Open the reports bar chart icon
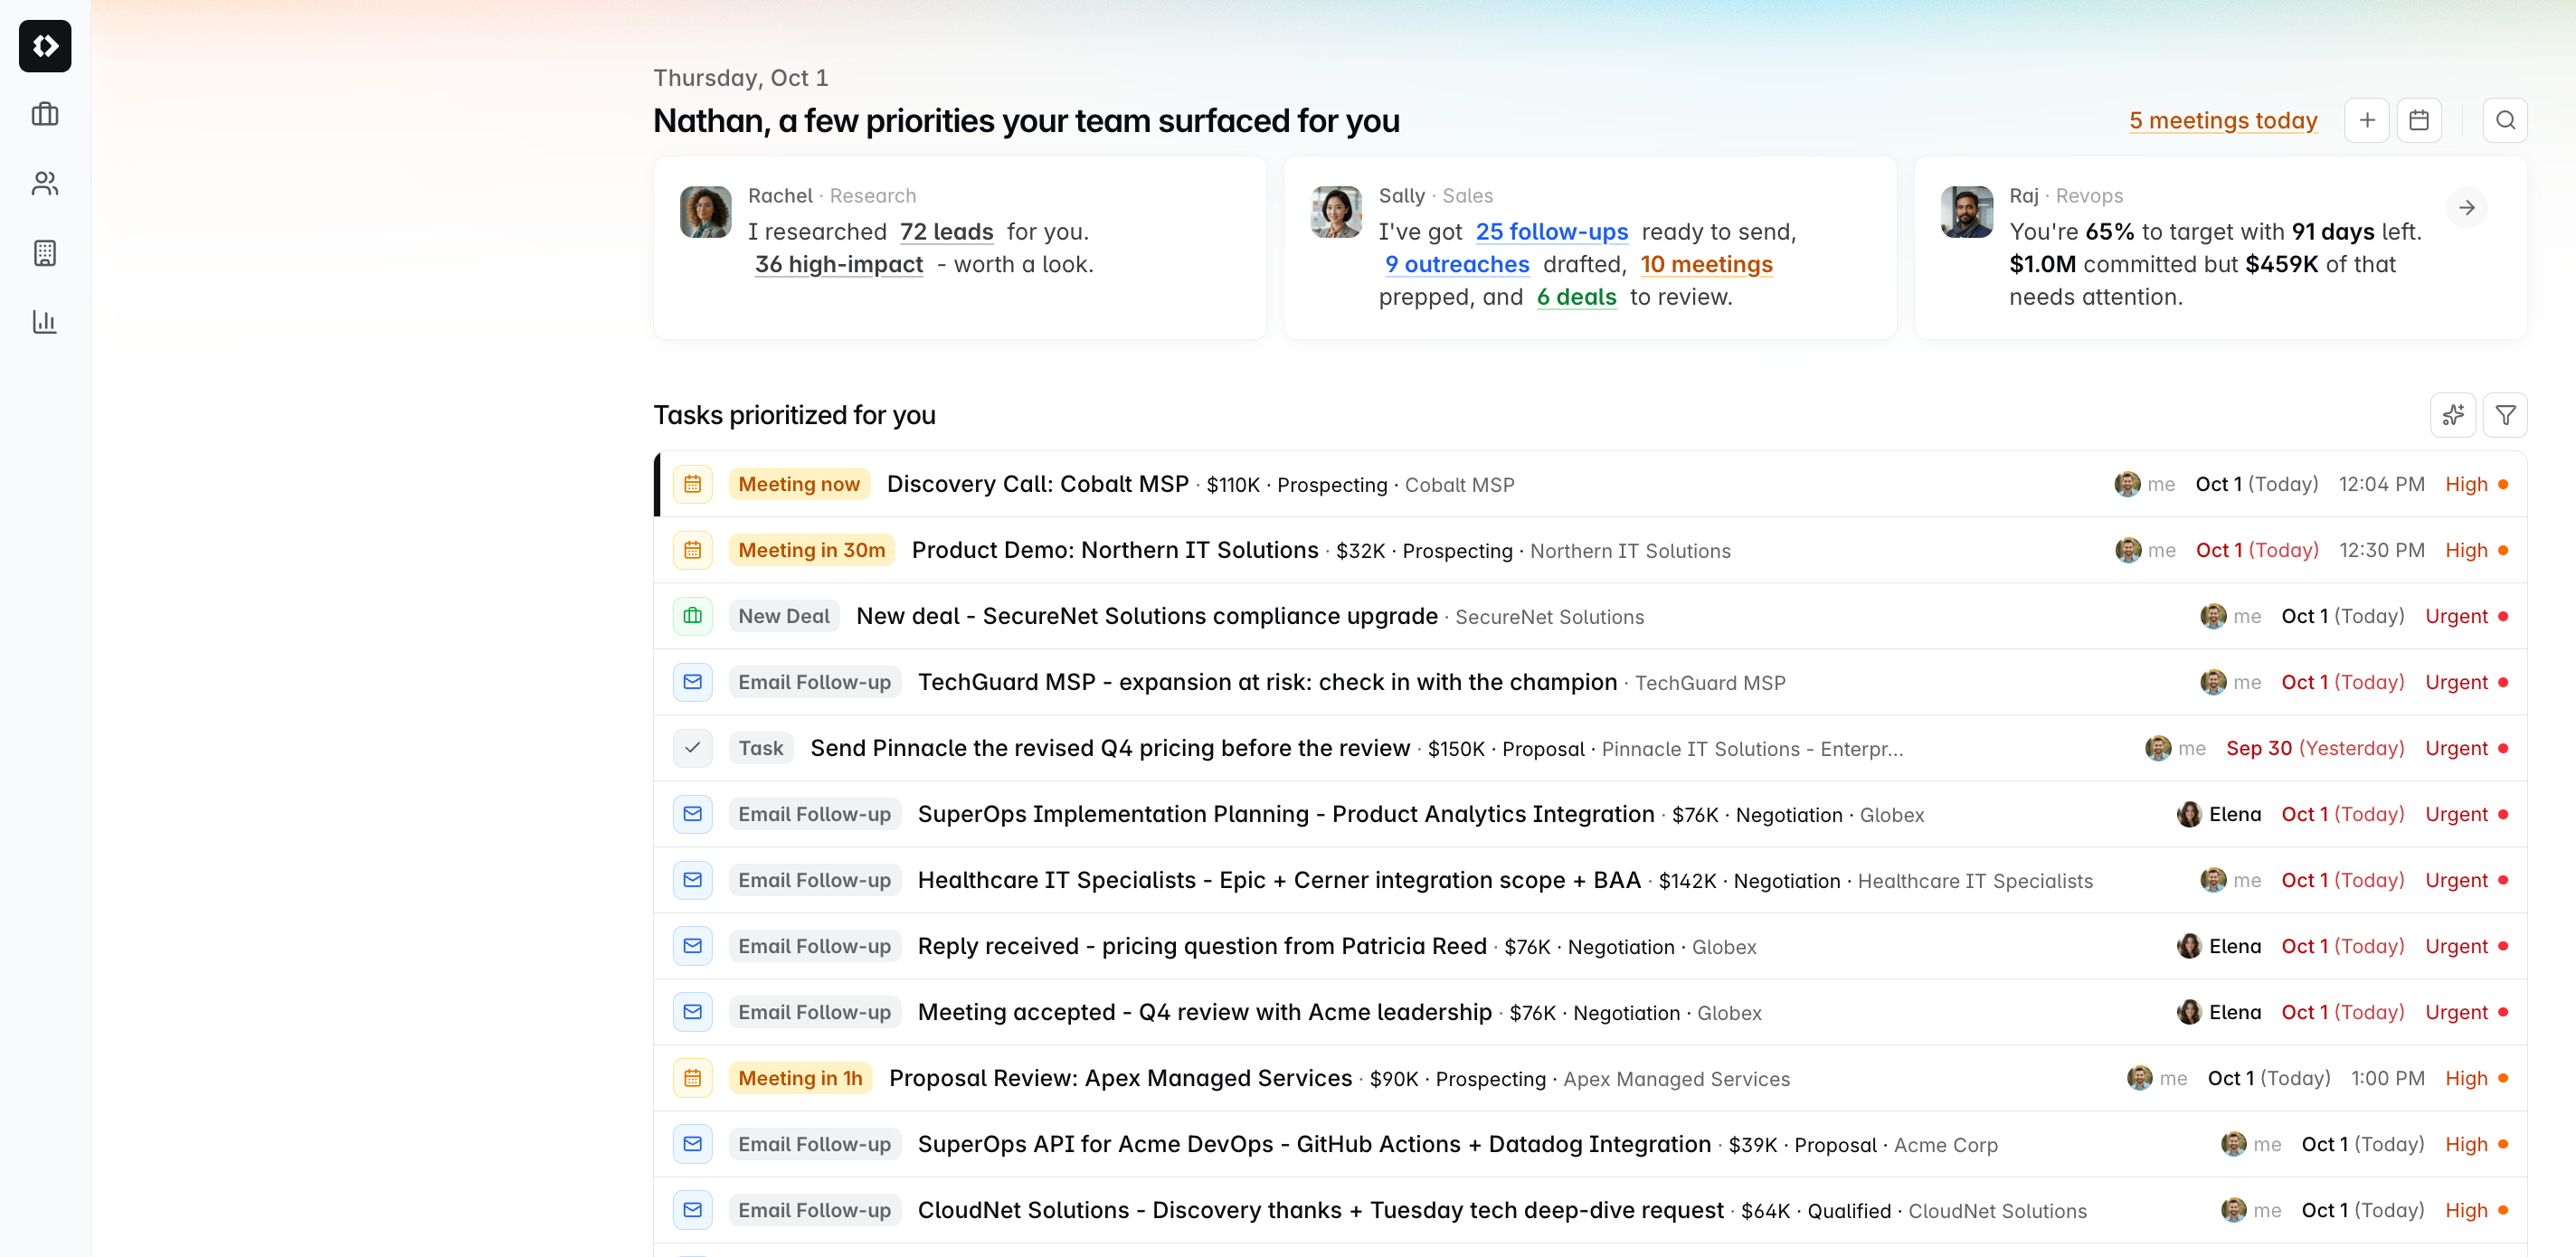The image size is (2576, 1257). (45, 322)
